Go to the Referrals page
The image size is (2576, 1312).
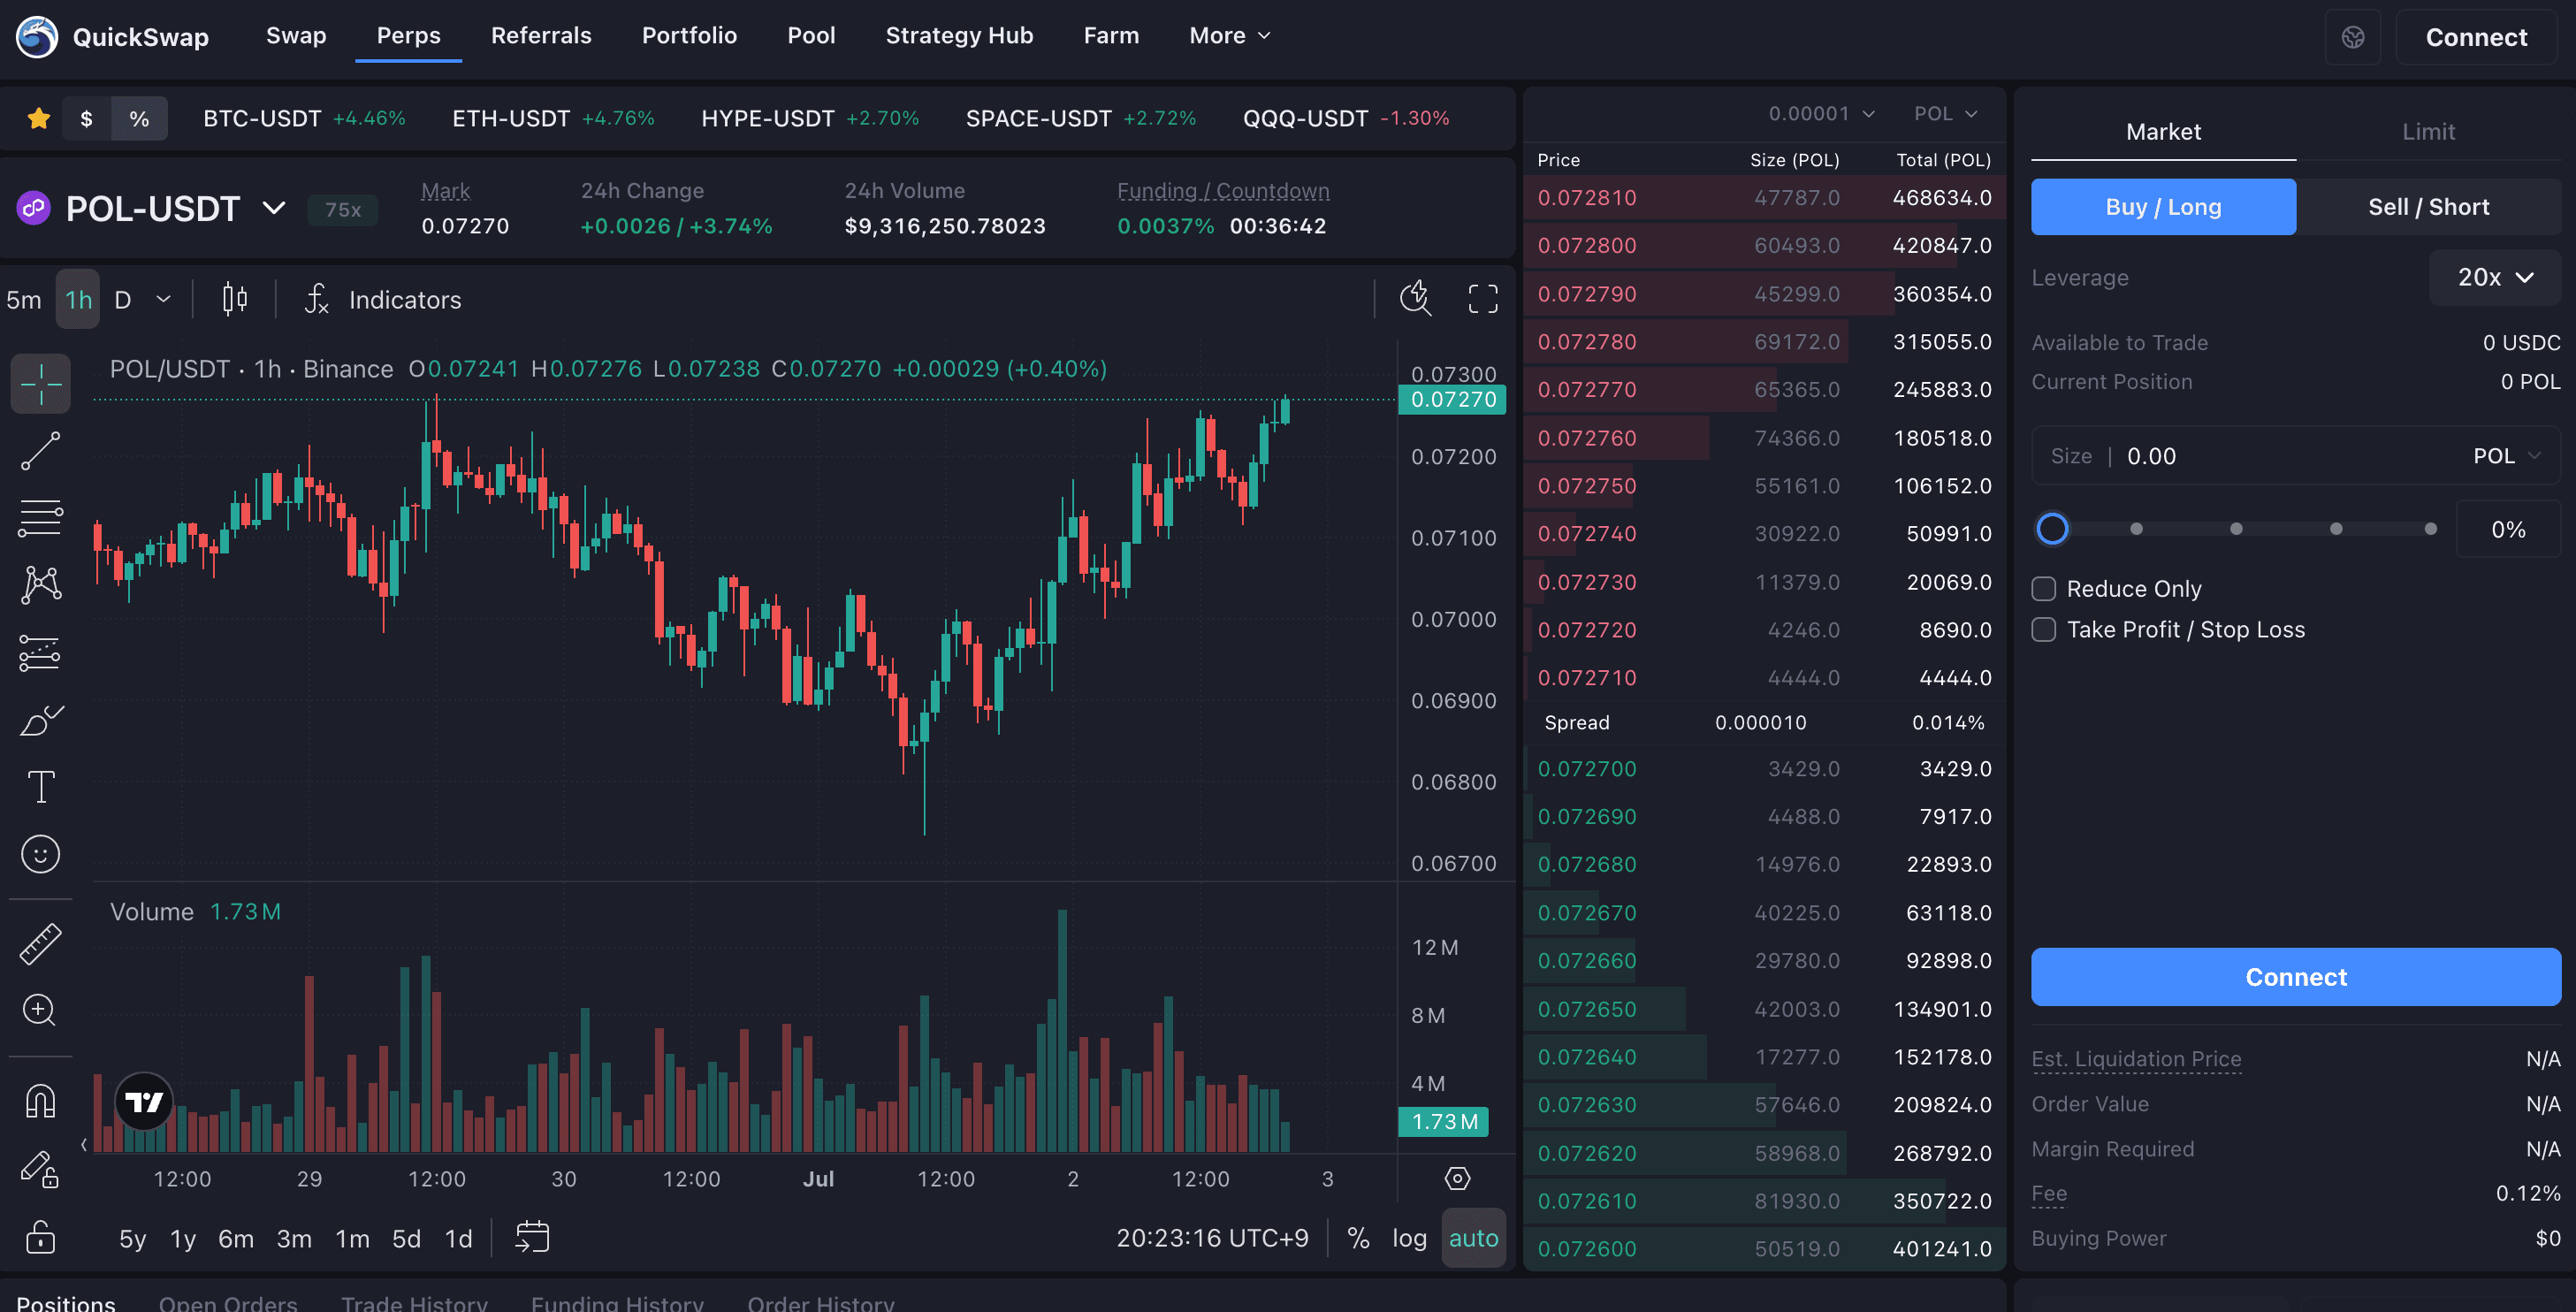(541, 36)
